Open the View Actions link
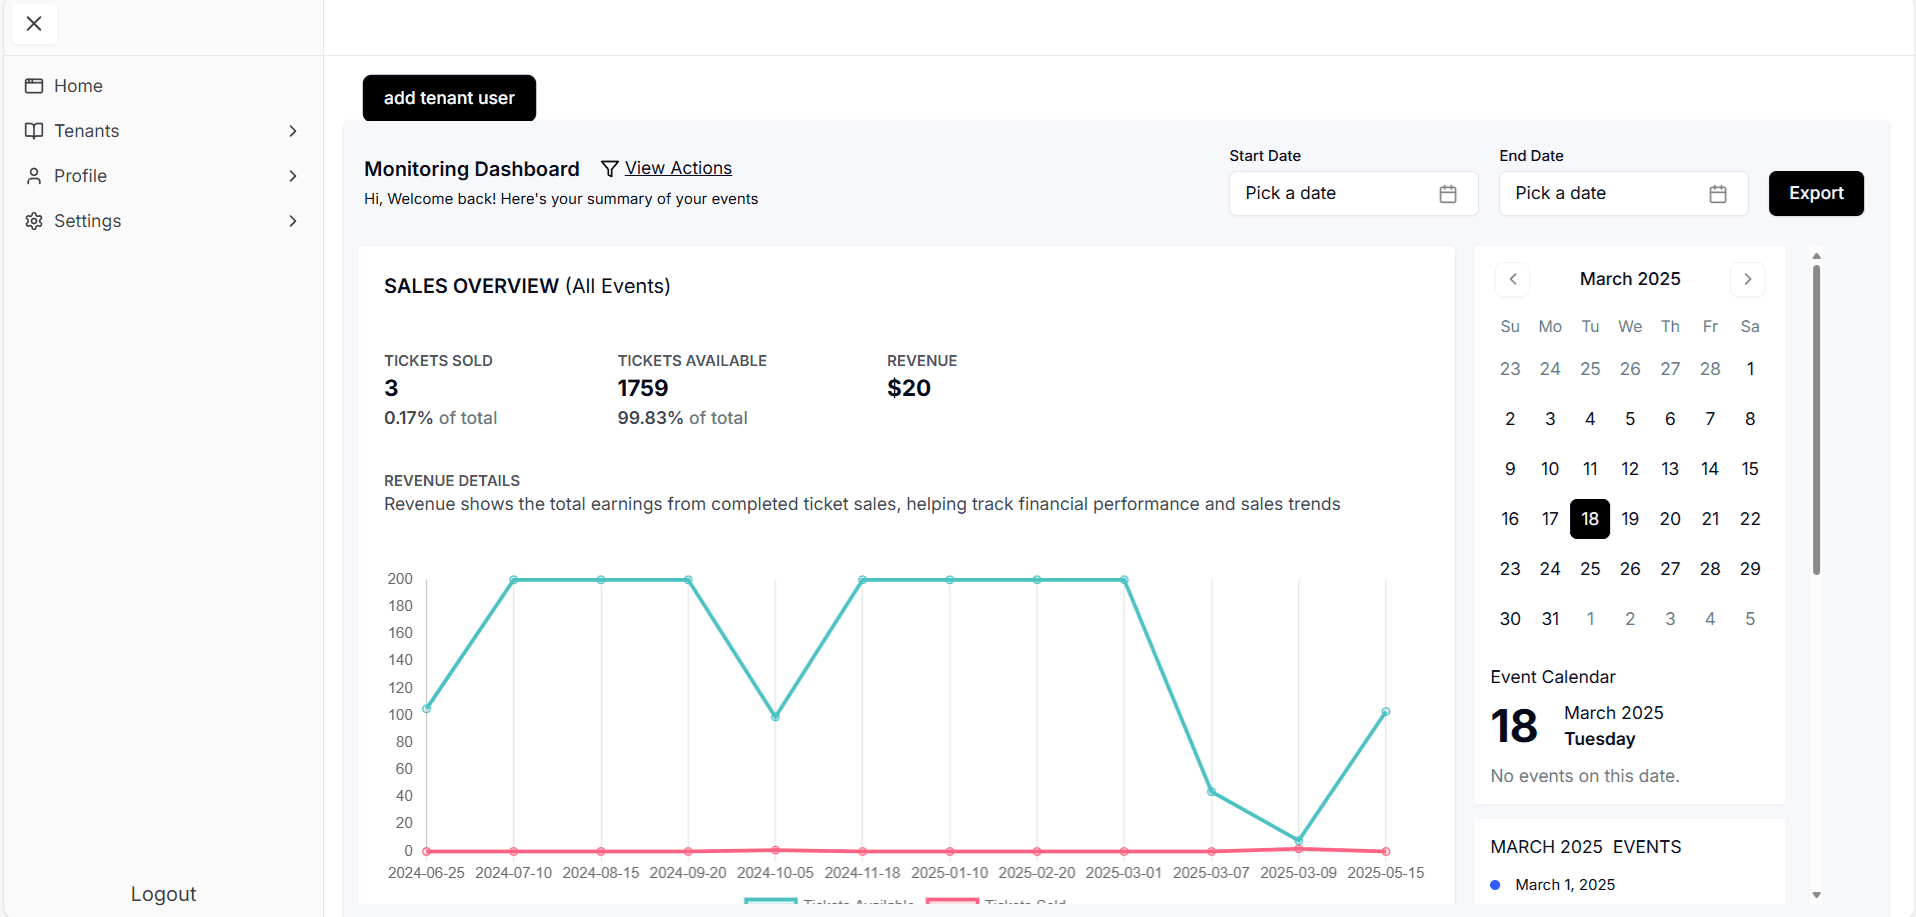This screenshot has width=1916, height=917. pyautogui.click(x=678, y=168)
